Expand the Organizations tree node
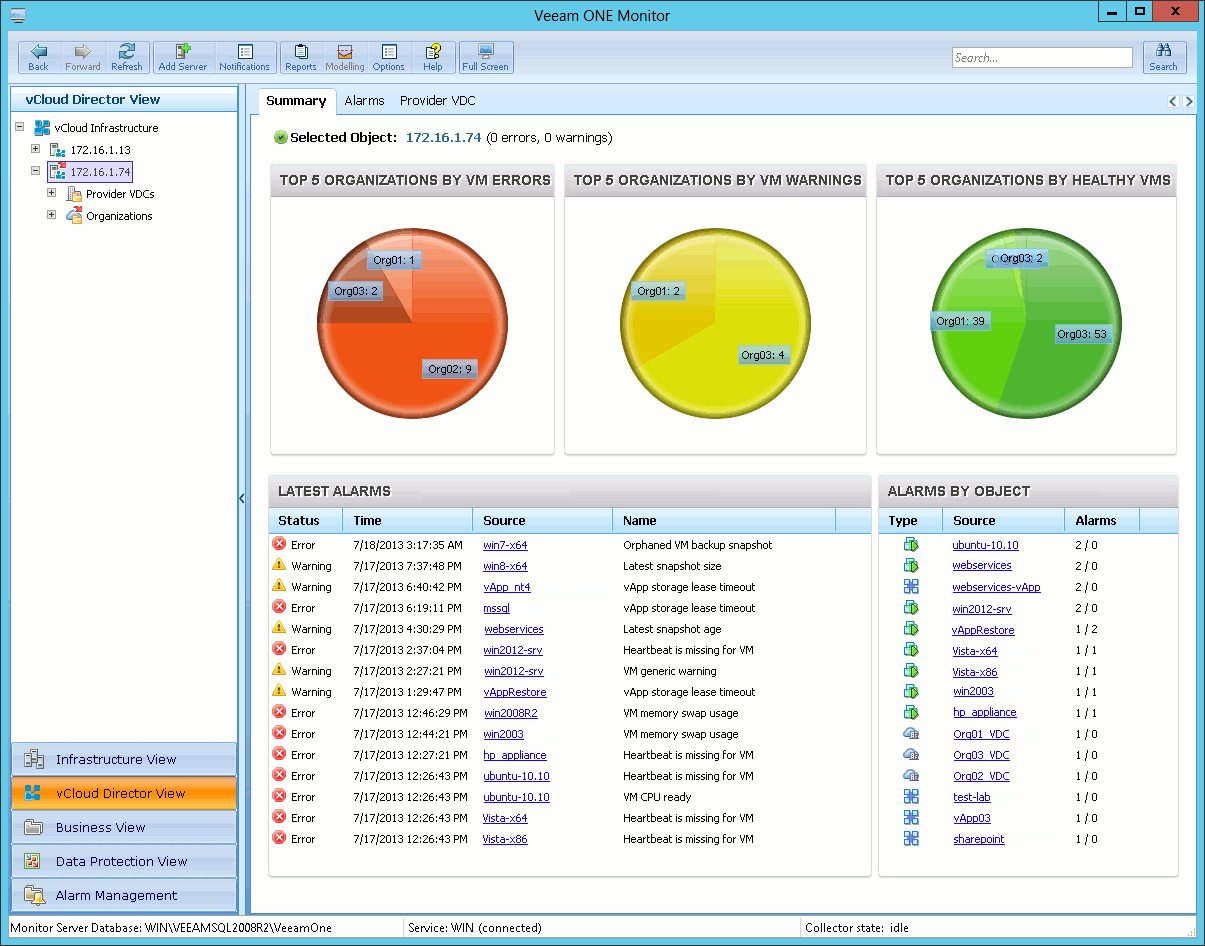Image resolution: width=1205 pixels, height=946 pixels. [52, 215]
